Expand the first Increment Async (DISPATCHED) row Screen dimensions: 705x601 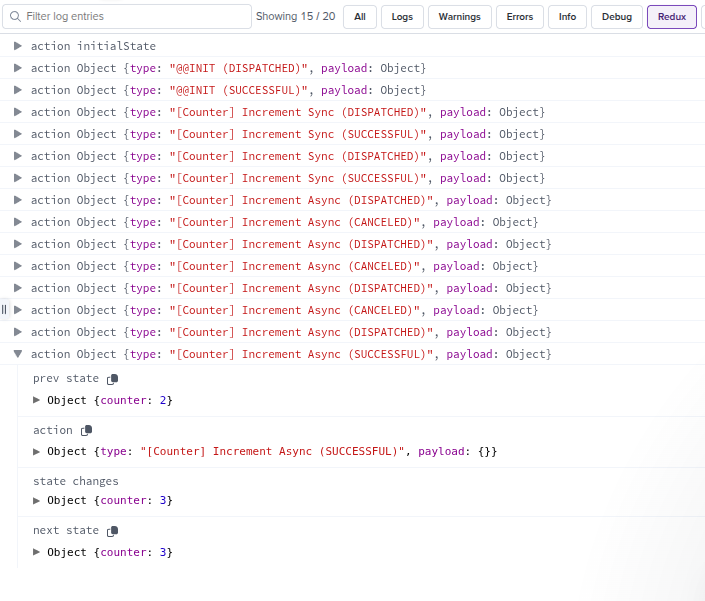18,200
